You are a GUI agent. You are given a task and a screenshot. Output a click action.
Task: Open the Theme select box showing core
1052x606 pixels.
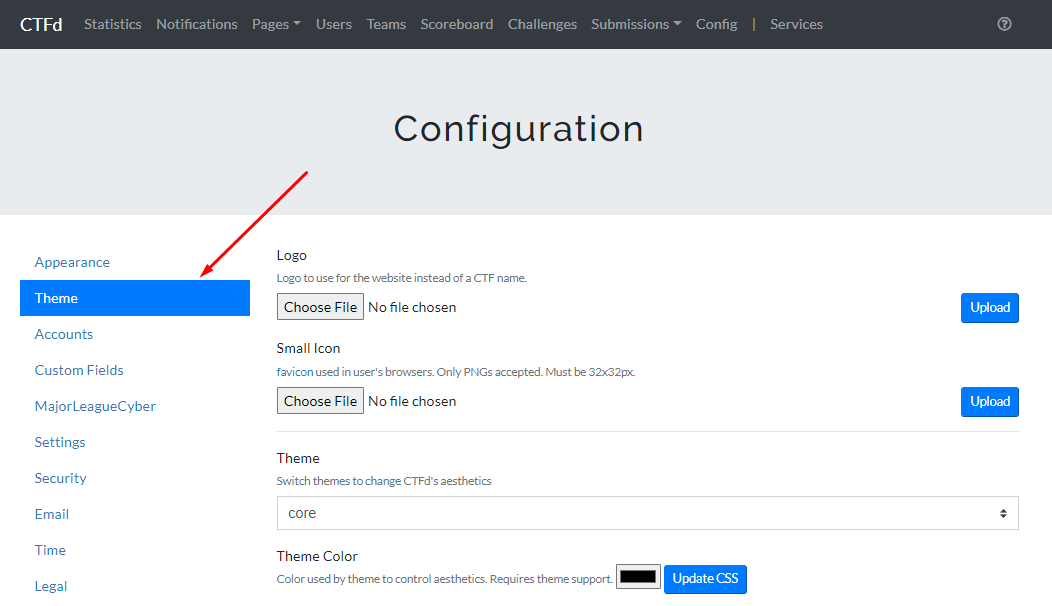tap(647, 513)
